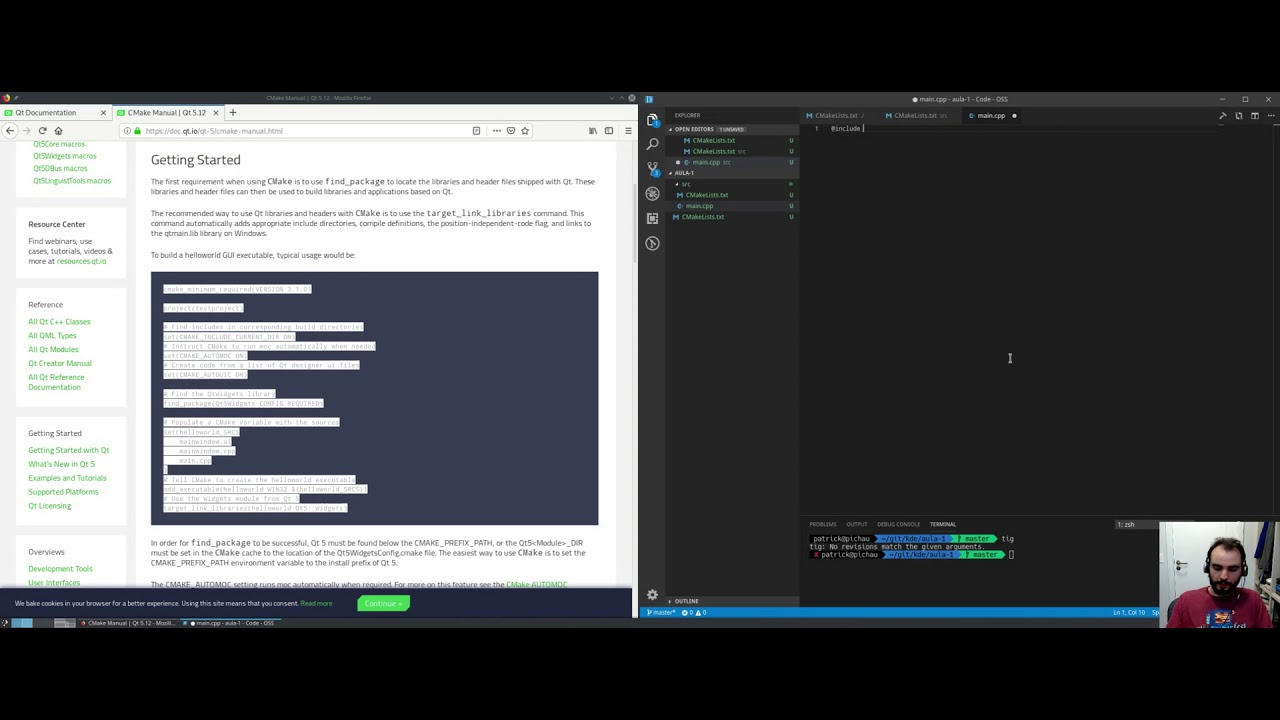Screen dimensions: 1280x720
Task: Click the site information lock icon
Action: point(138,131)
